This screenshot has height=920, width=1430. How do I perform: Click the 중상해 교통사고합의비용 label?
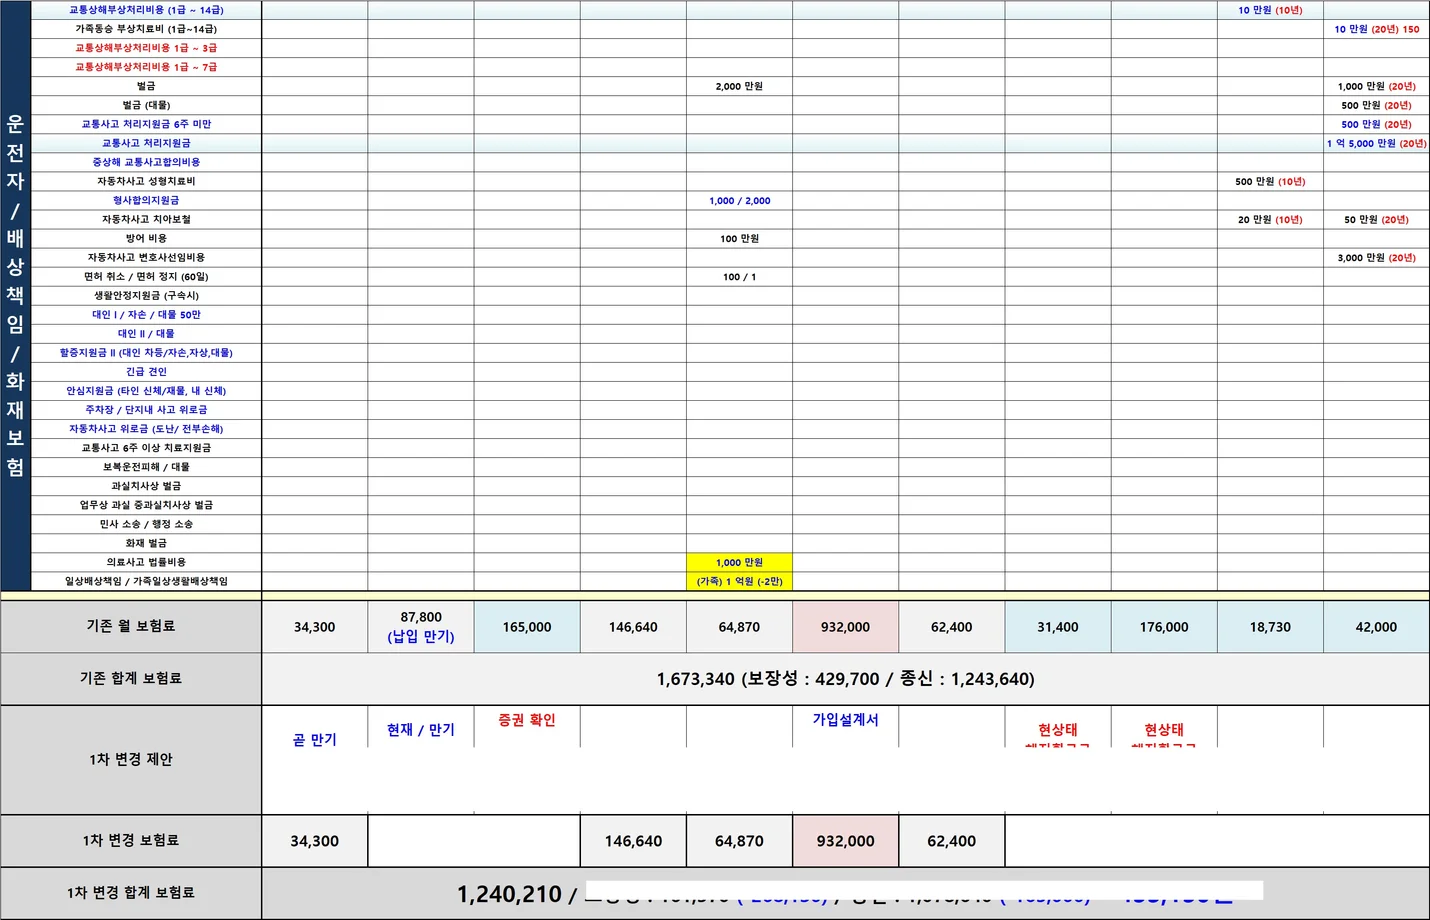(x=146, y=162)
